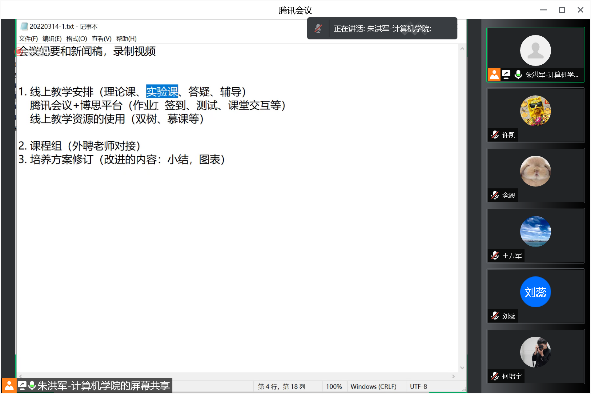Click the heading line 会议纪要和新闻稿，录制视频
This screenshot has height=394, width=591.
(x=87, y=51)
